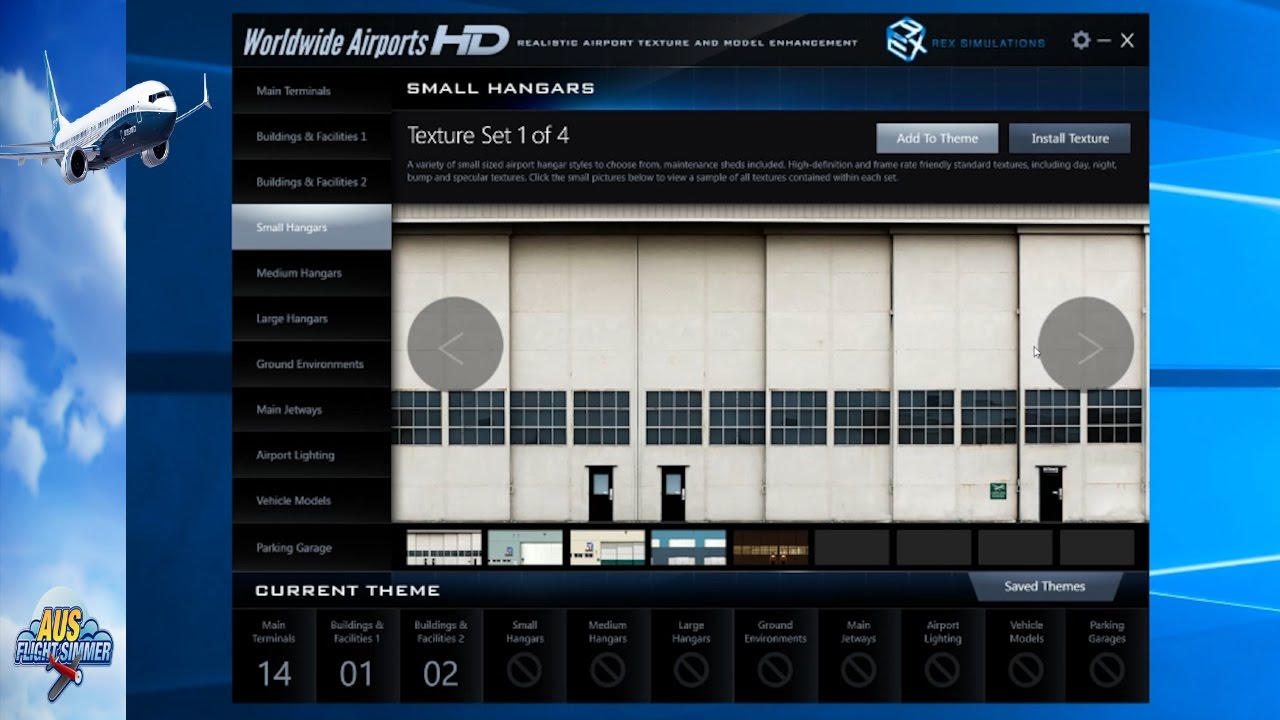Viewport: 1280px width, 720px height.
Task: Select the Small Hangars category
Action: pos(312,227)
